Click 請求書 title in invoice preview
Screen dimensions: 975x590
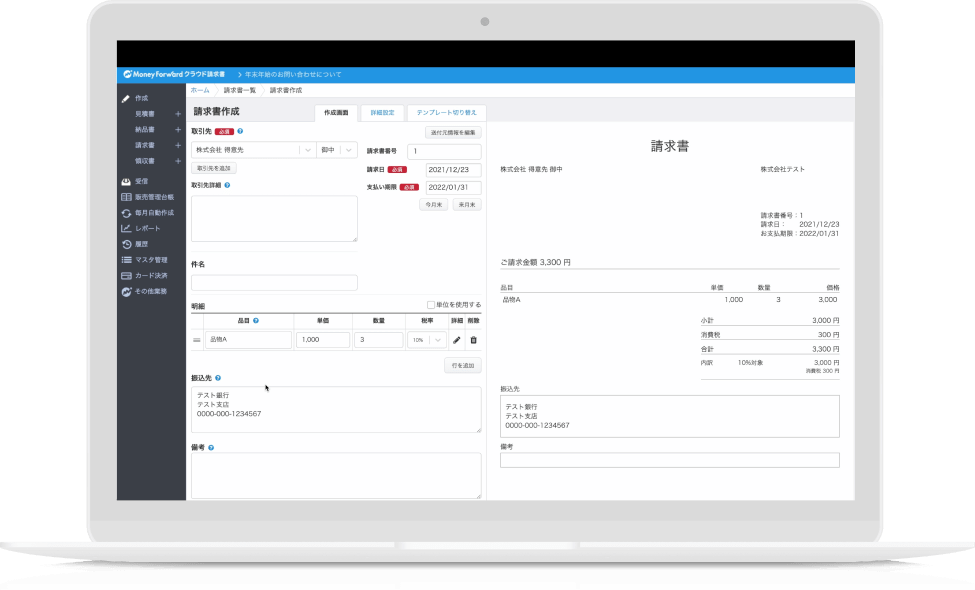[670, 146]
